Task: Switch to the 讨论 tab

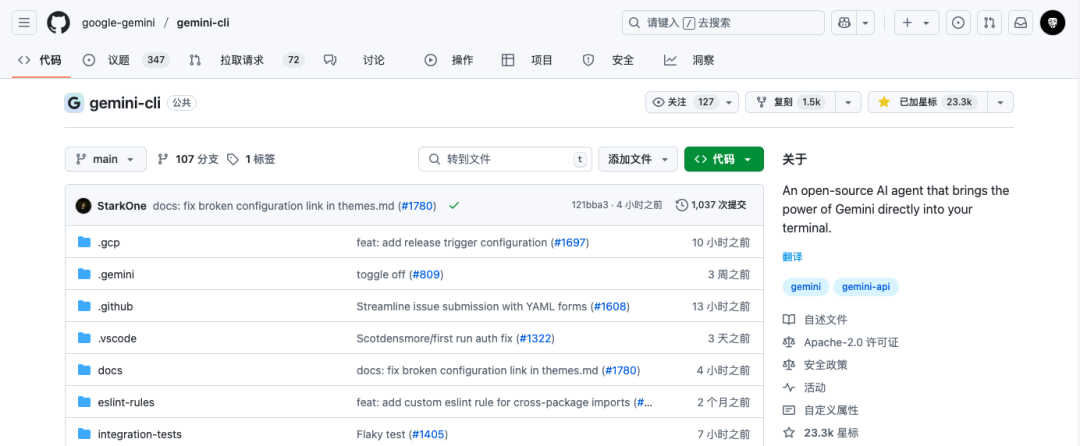Action: point(354,60)
